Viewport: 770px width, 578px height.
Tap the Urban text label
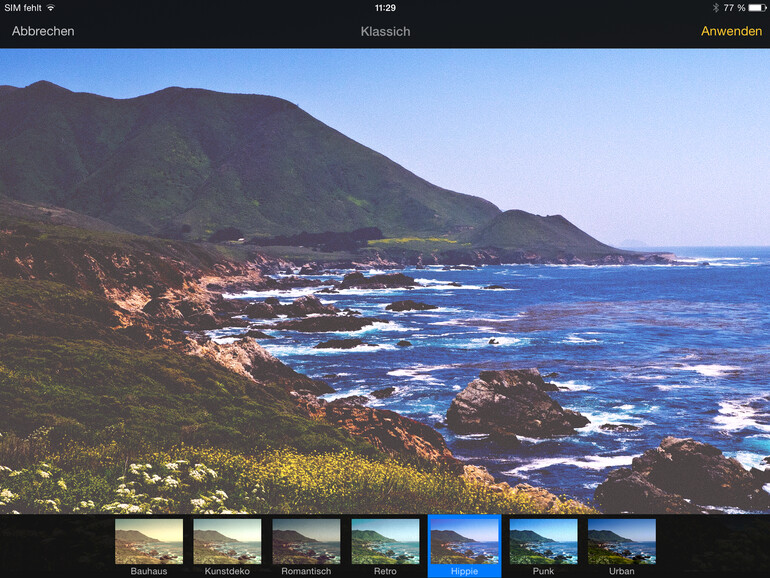pyautogui.click(x=621, y=571)
